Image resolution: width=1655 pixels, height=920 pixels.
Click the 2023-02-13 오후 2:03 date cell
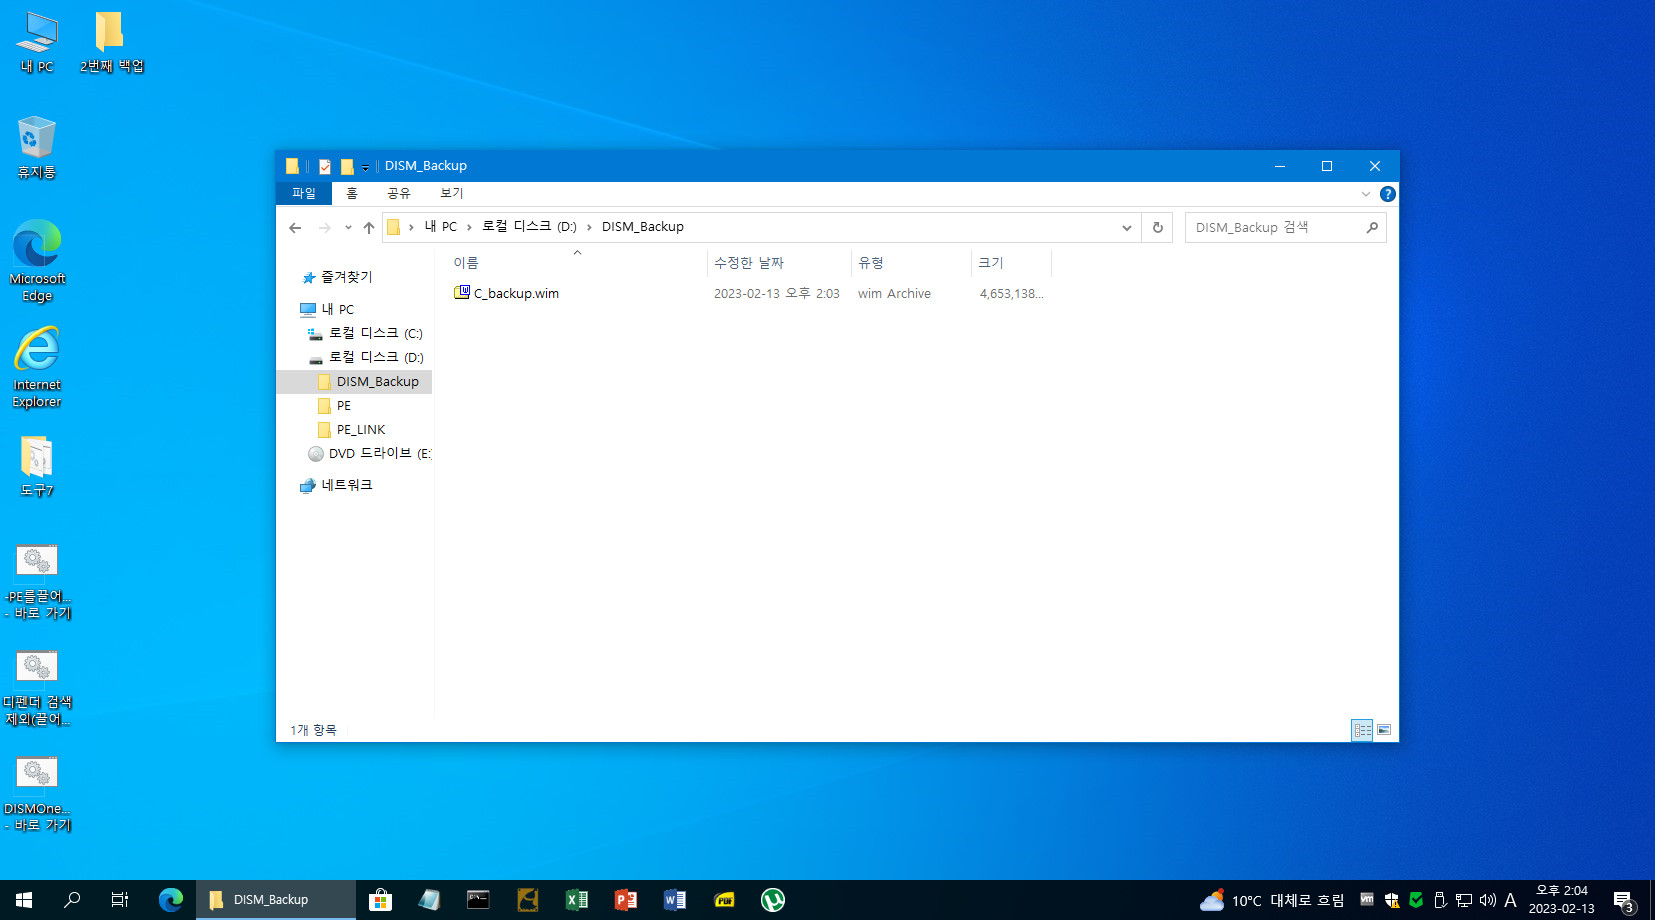(776, 294)
